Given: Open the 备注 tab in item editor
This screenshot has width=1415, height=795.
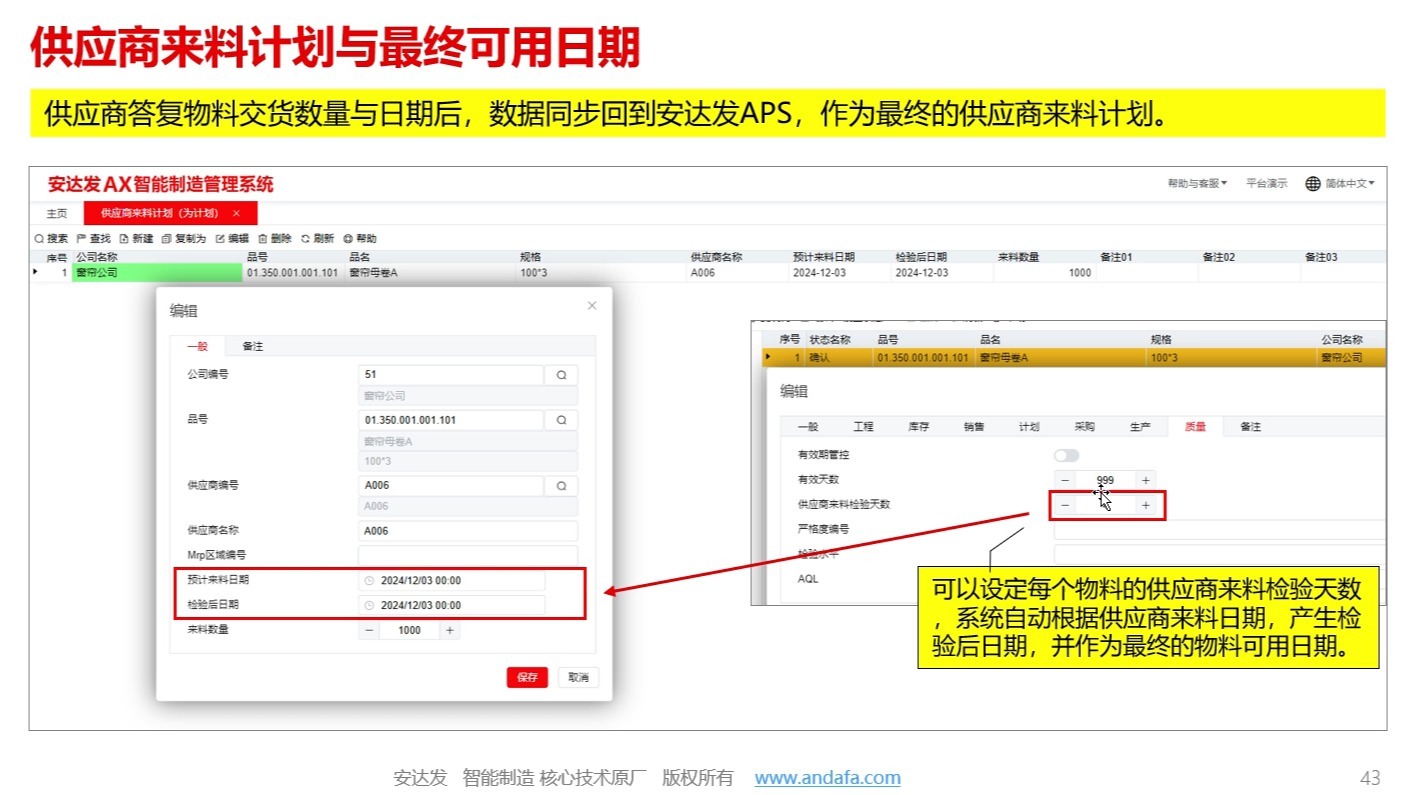Looking at the screenshot, I should (x=1250, y=427).
